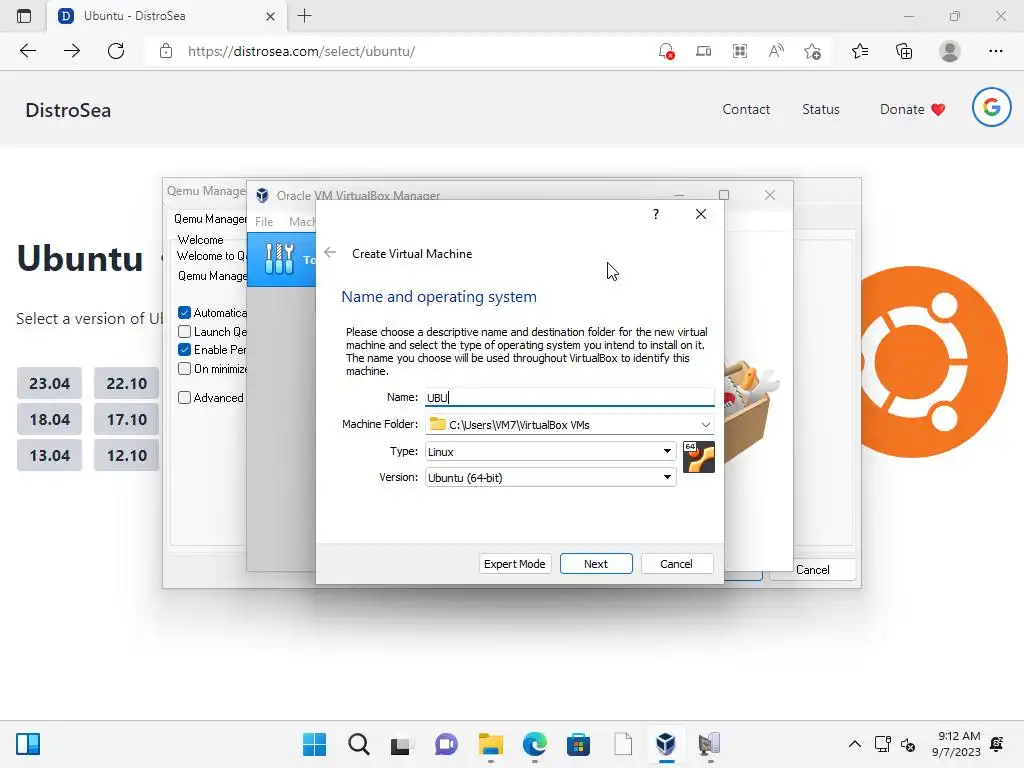Open Microsoft Edge from taskbar

click(x=534, y=744)
